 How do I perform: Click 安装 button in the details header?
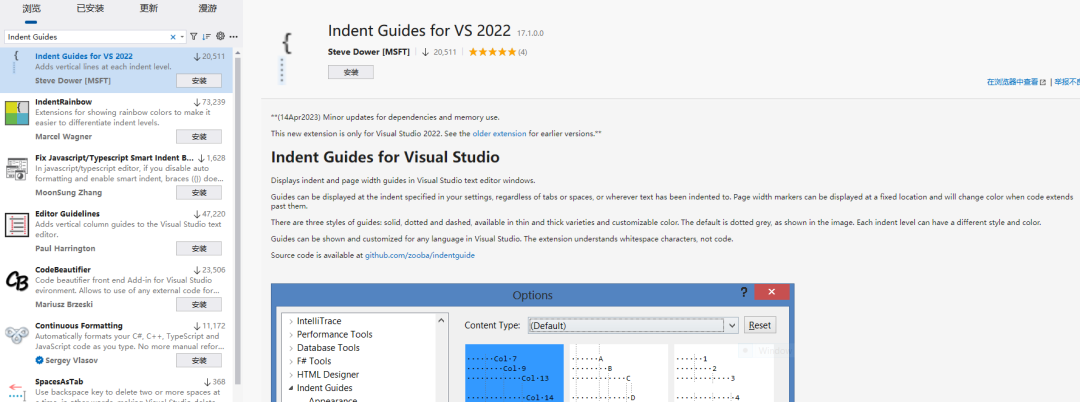click(x=351, y=72)
